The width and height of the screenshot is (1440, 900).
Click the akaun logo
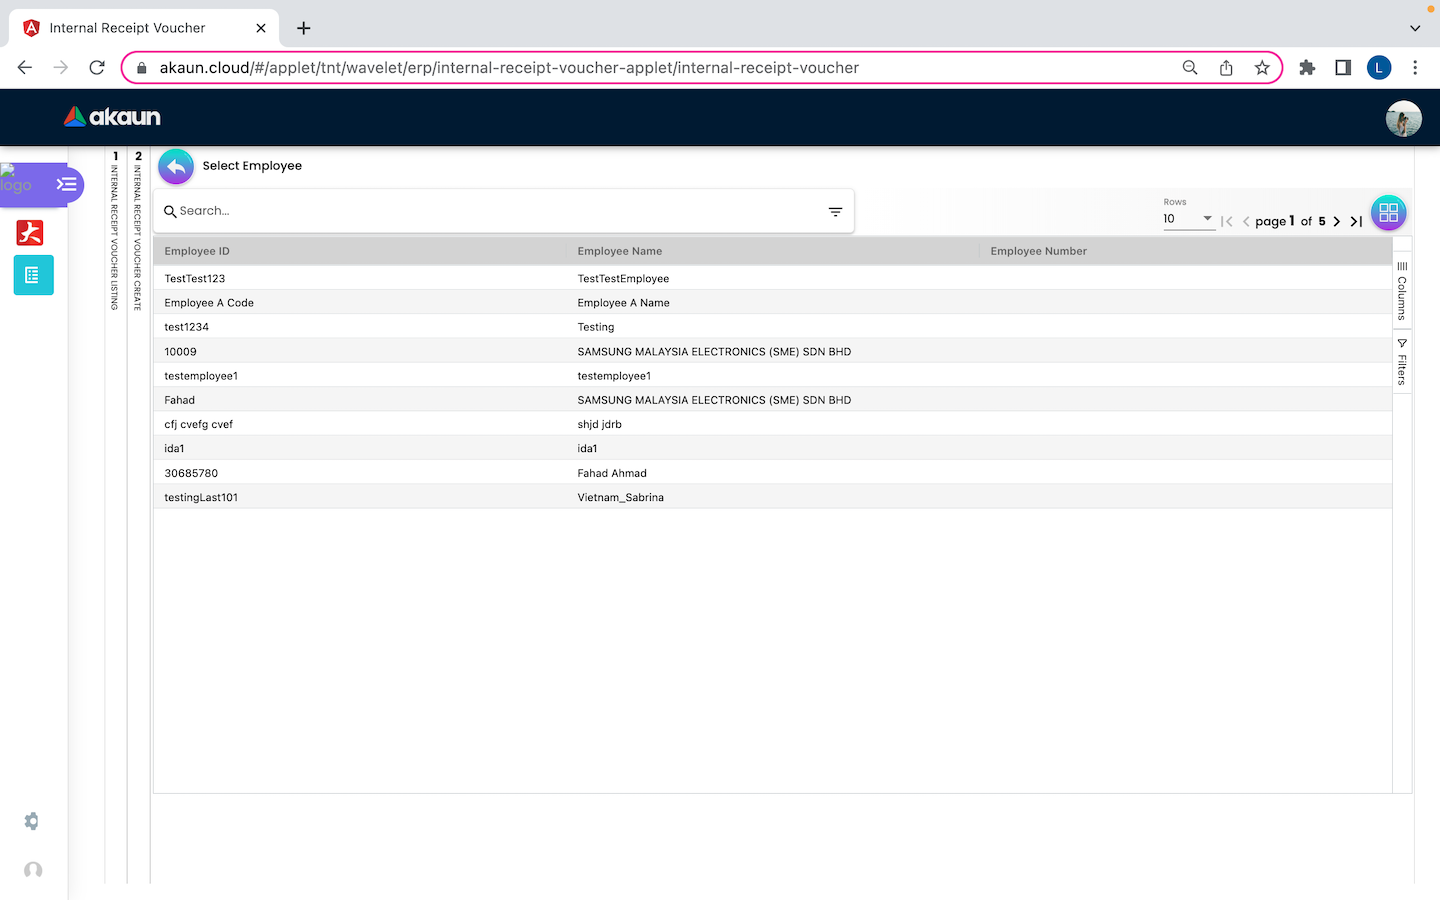tap(112, 117)
